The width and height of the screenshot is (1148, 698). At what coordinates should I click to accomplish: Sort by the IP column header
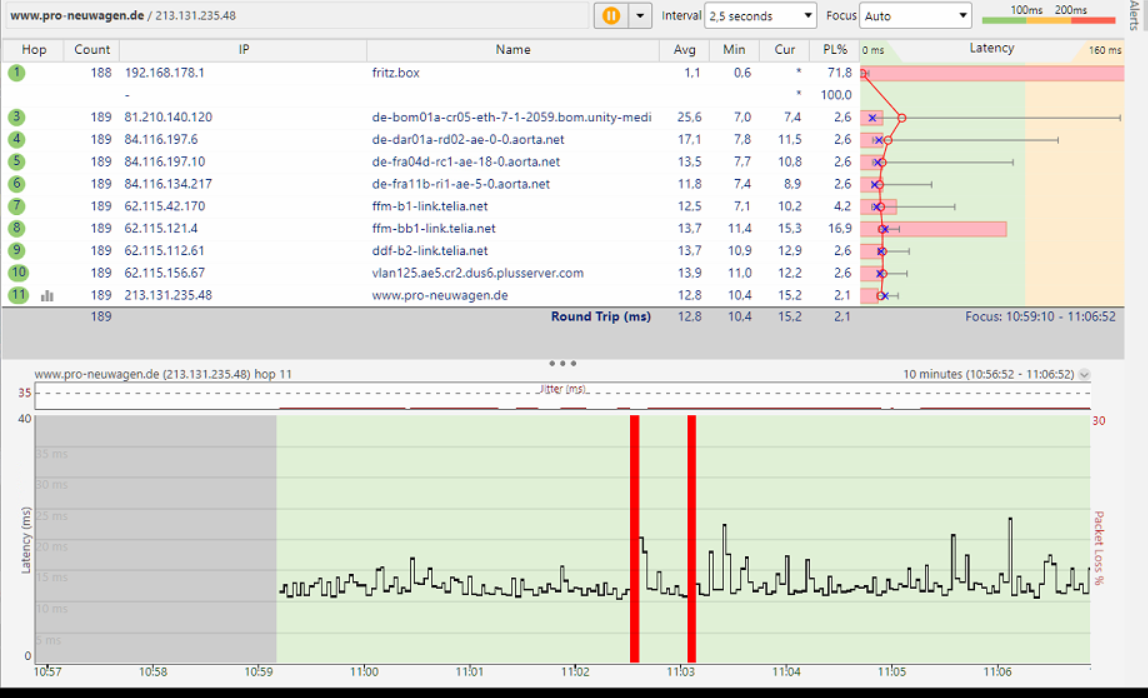point(243,50)
